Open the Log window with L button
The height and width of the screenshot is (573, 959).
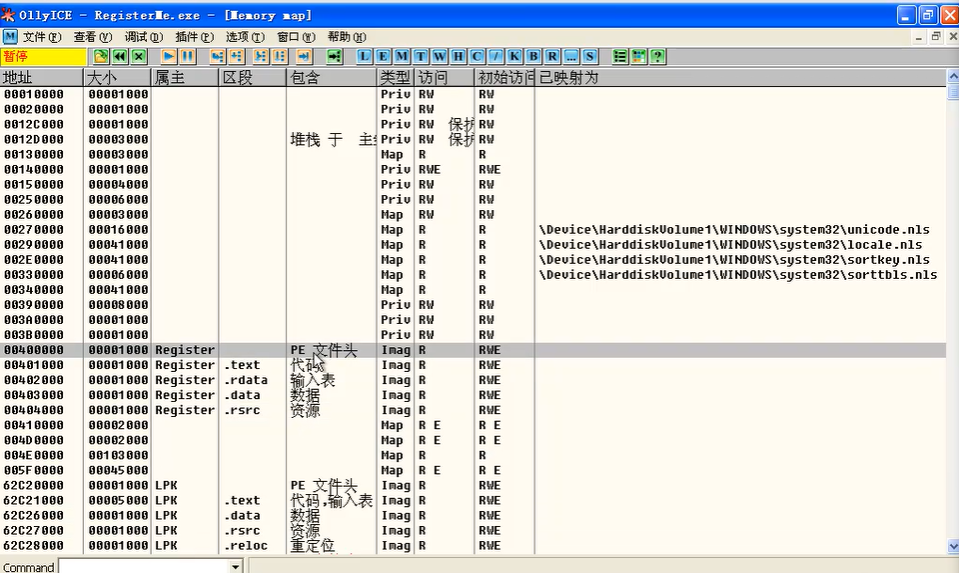coord(364,57)
